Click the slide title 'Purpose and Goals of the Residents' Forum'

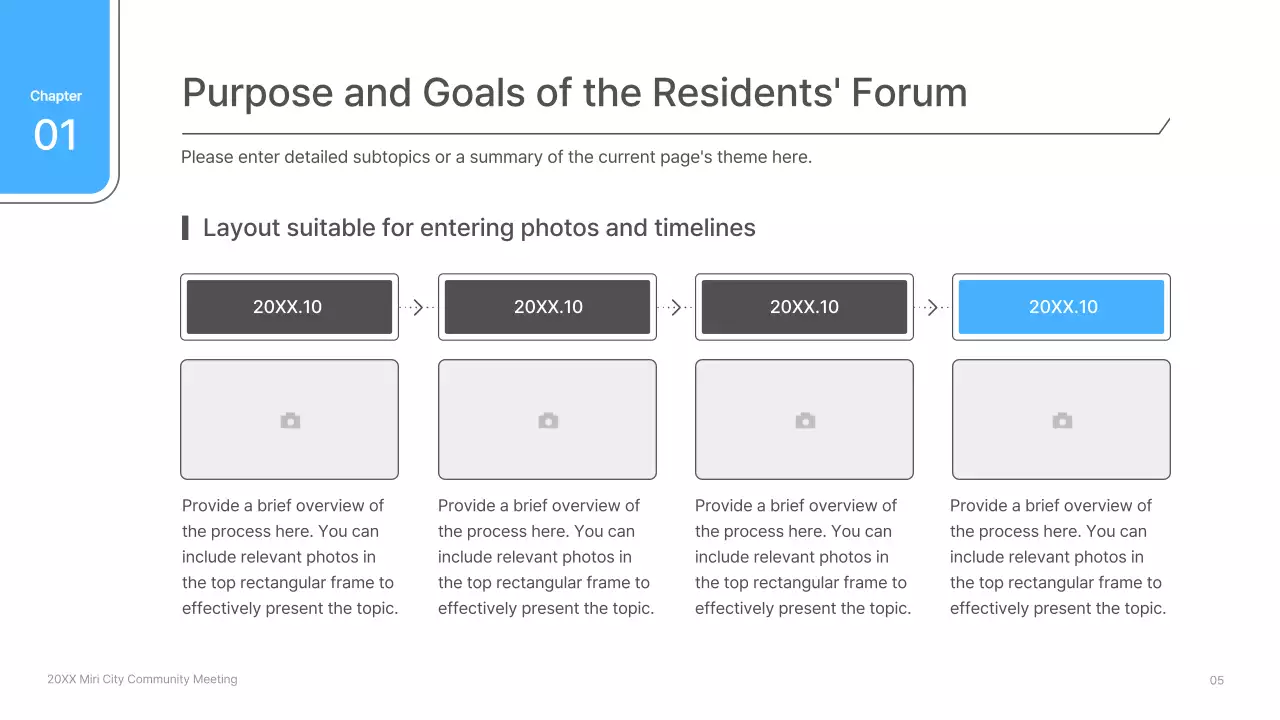point(574,93)
